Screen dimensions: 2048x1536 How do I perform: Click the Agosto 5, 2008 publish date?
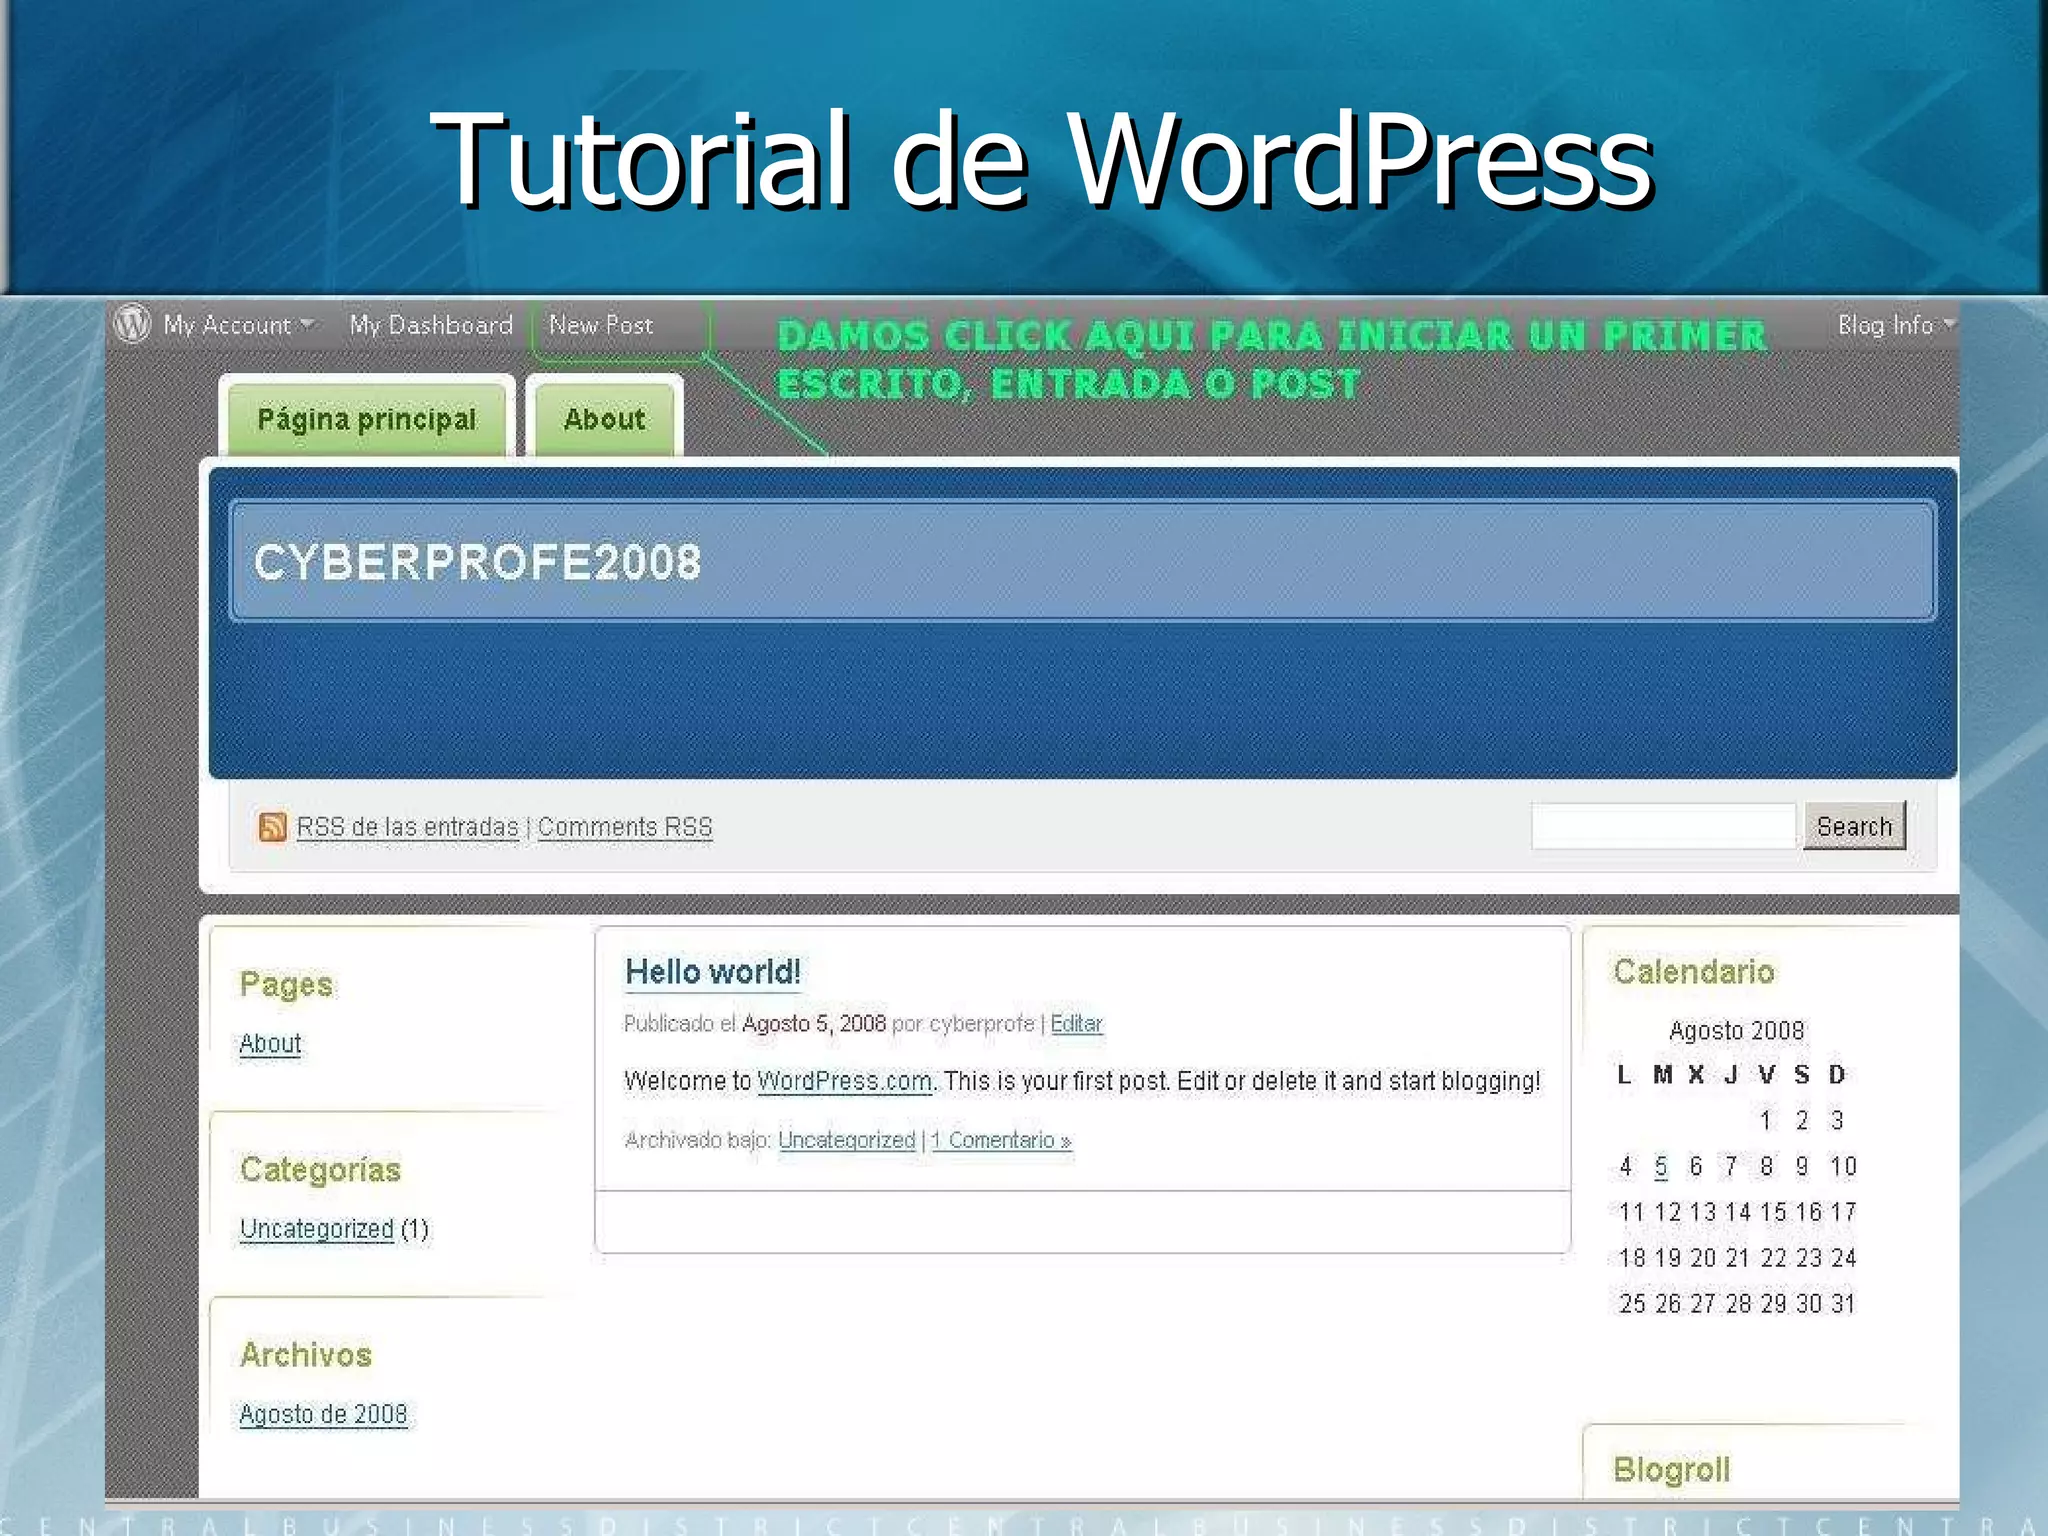(814, 1024)
